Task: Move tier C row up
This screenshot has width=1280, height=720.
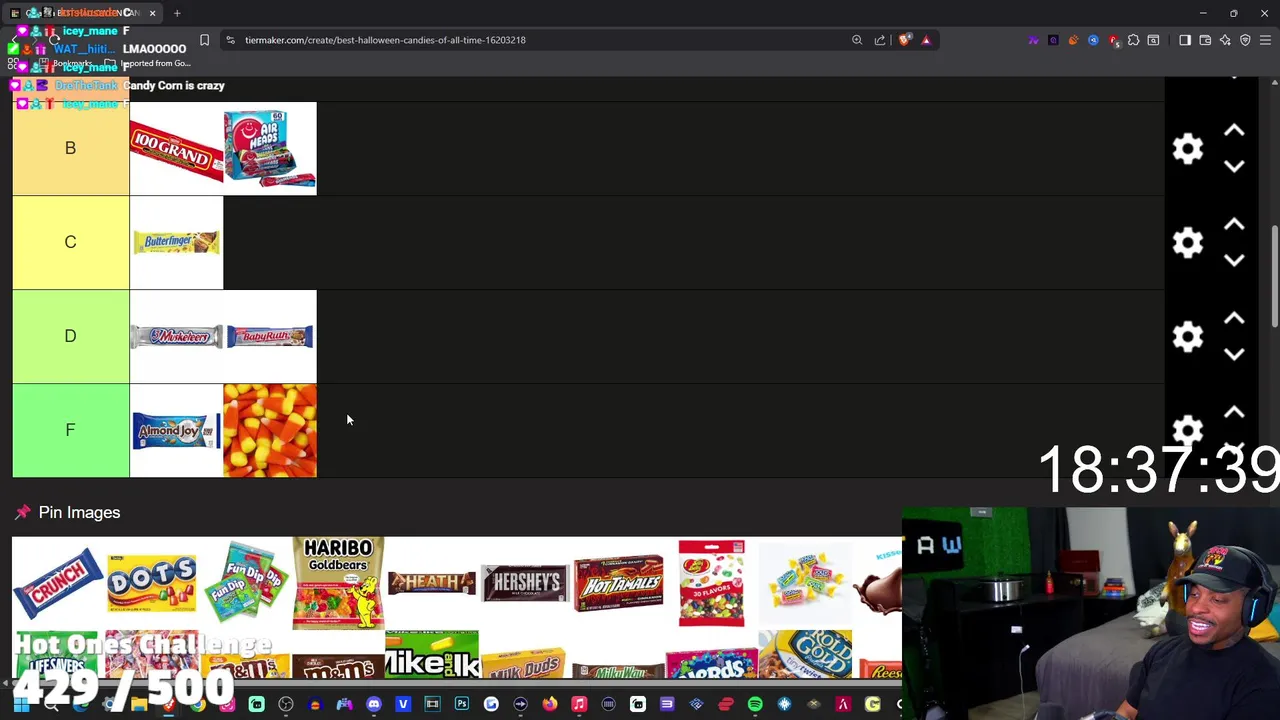Action: pyautogui.click(x=1234, y=225)
